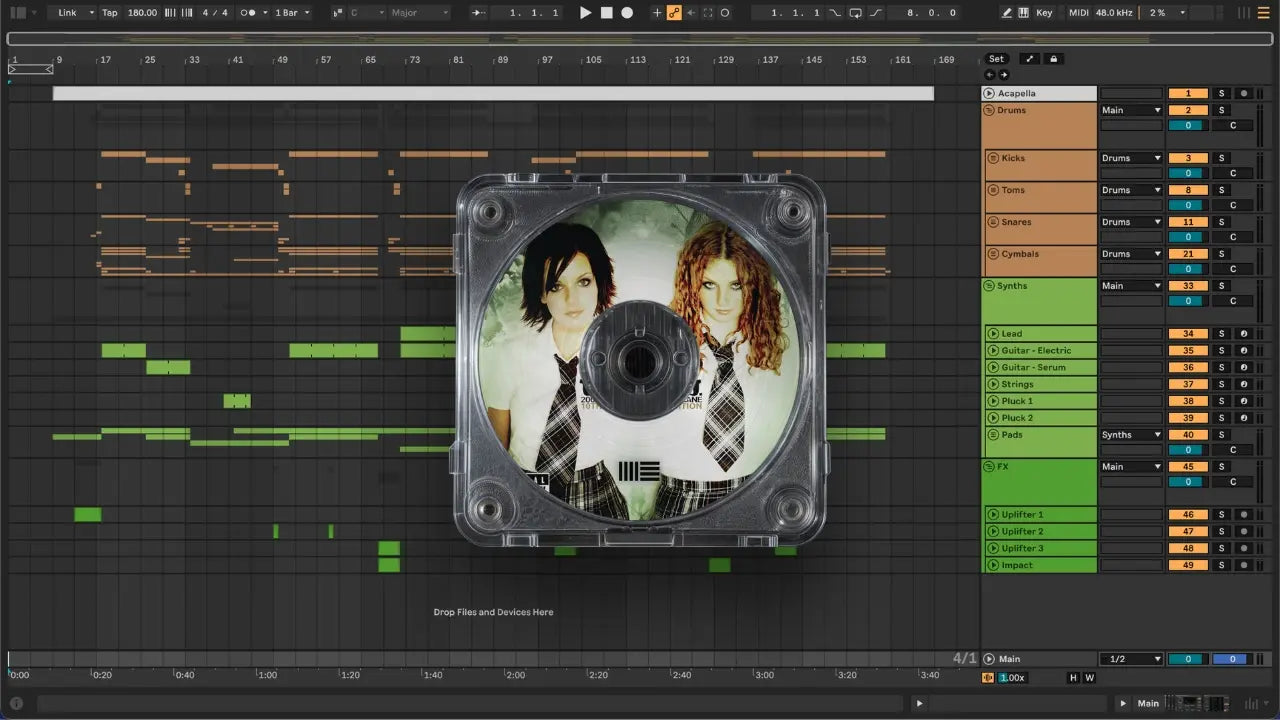Image resolution: width=1280 pixels, height=720 pixels.
Task: Click the Toms pan control C
Action: click(1233, 205)
